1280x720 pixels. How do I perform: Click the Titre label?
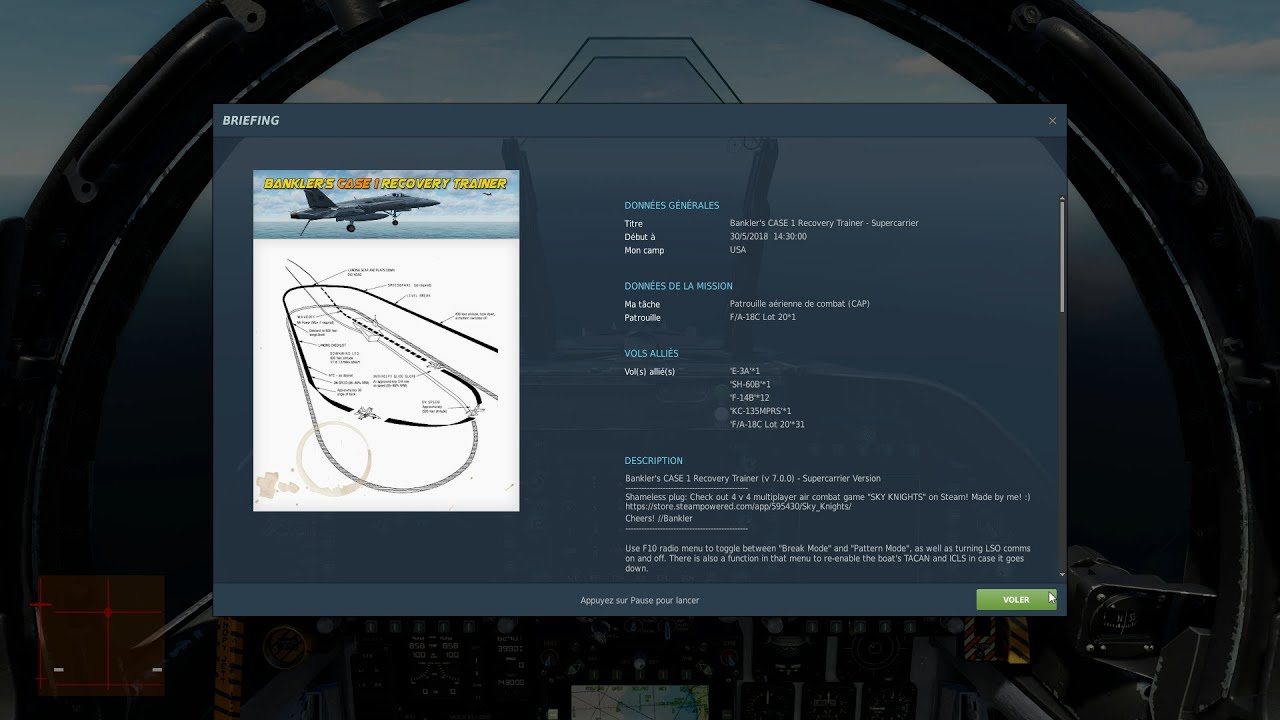[634, 224]
